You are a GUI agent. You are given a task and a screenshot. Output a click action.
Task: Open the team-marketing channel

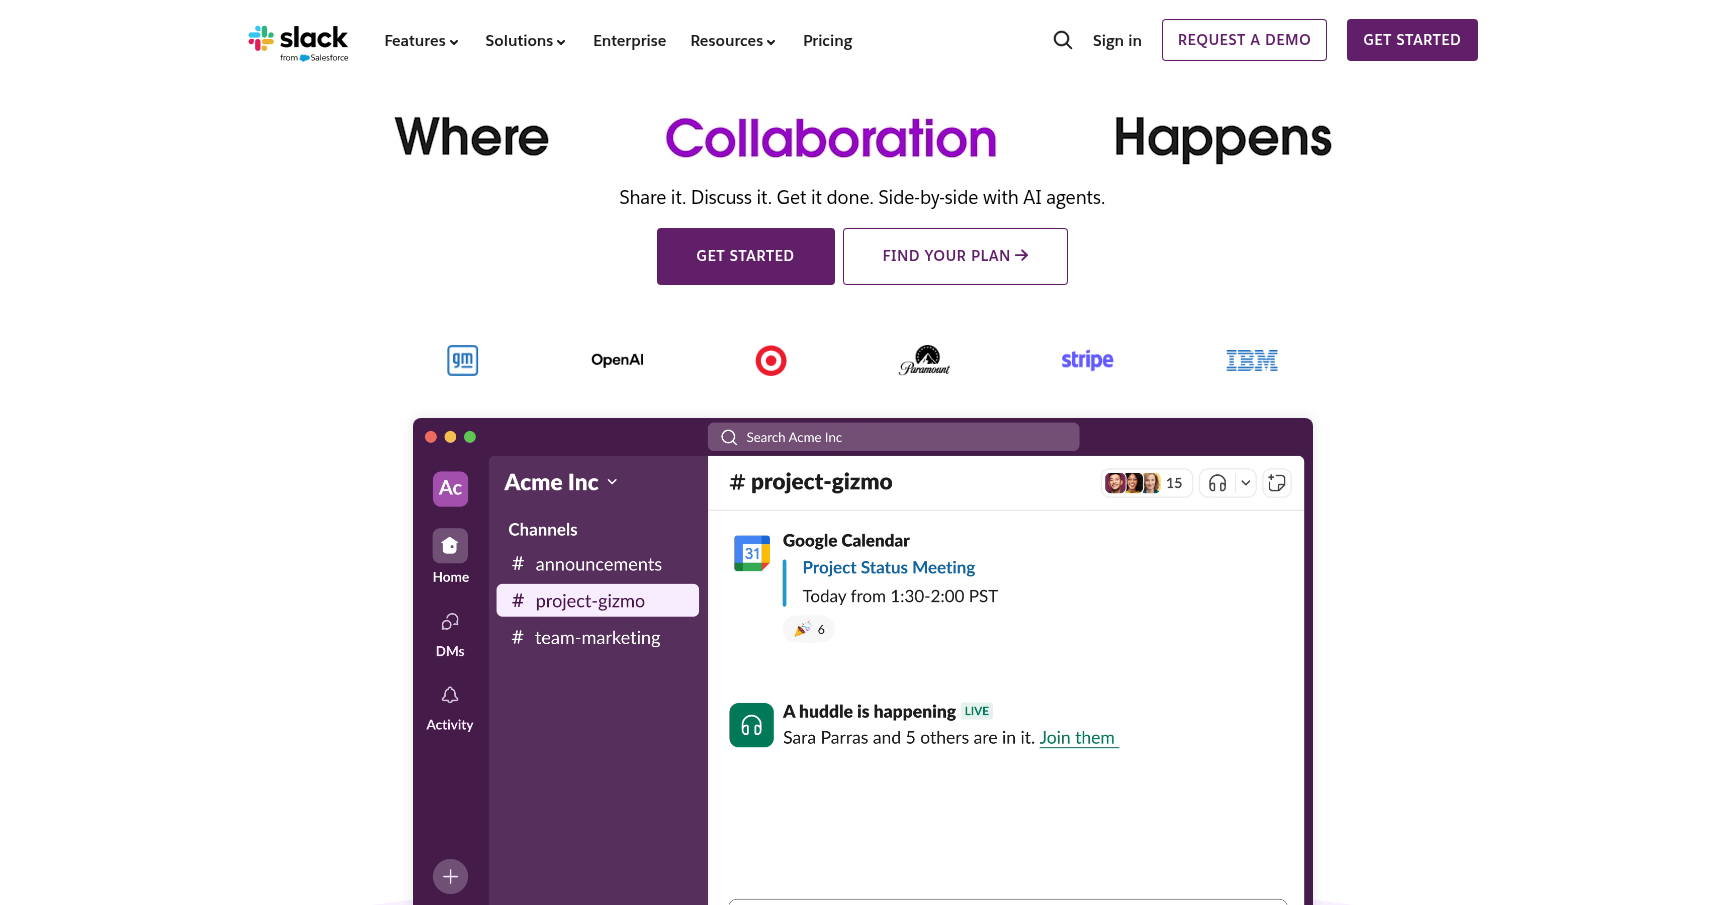click(x=596, y=637)
